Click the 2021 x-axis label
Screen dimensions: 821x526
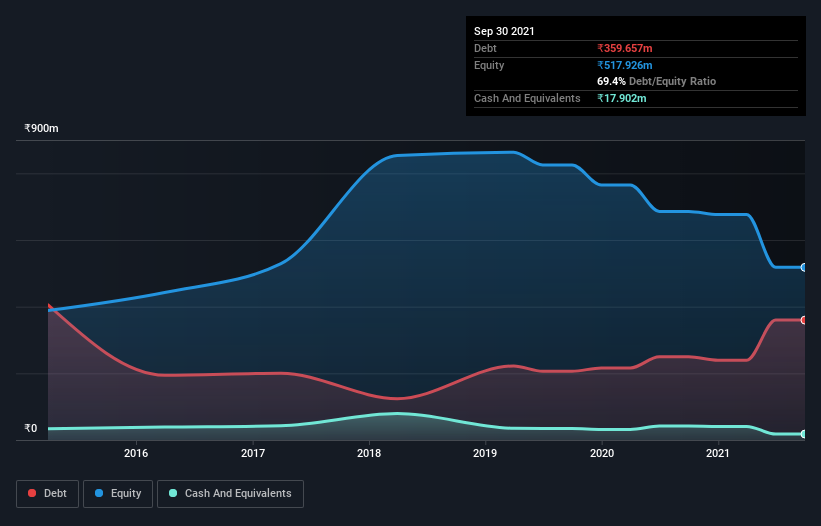click(718, 453)
